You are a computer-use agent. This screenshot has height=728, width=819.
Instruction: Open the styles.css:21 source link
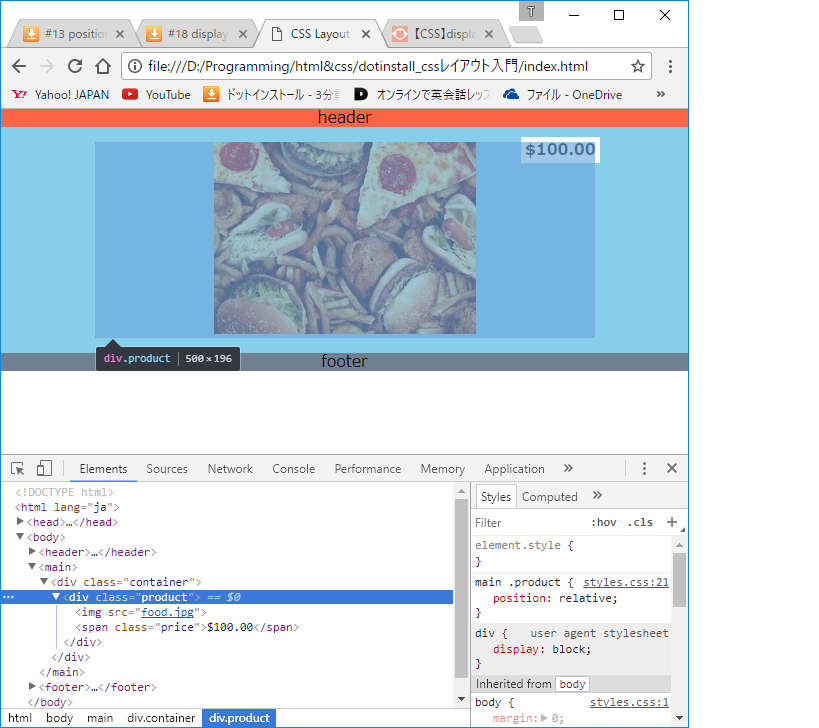(626, 582)
